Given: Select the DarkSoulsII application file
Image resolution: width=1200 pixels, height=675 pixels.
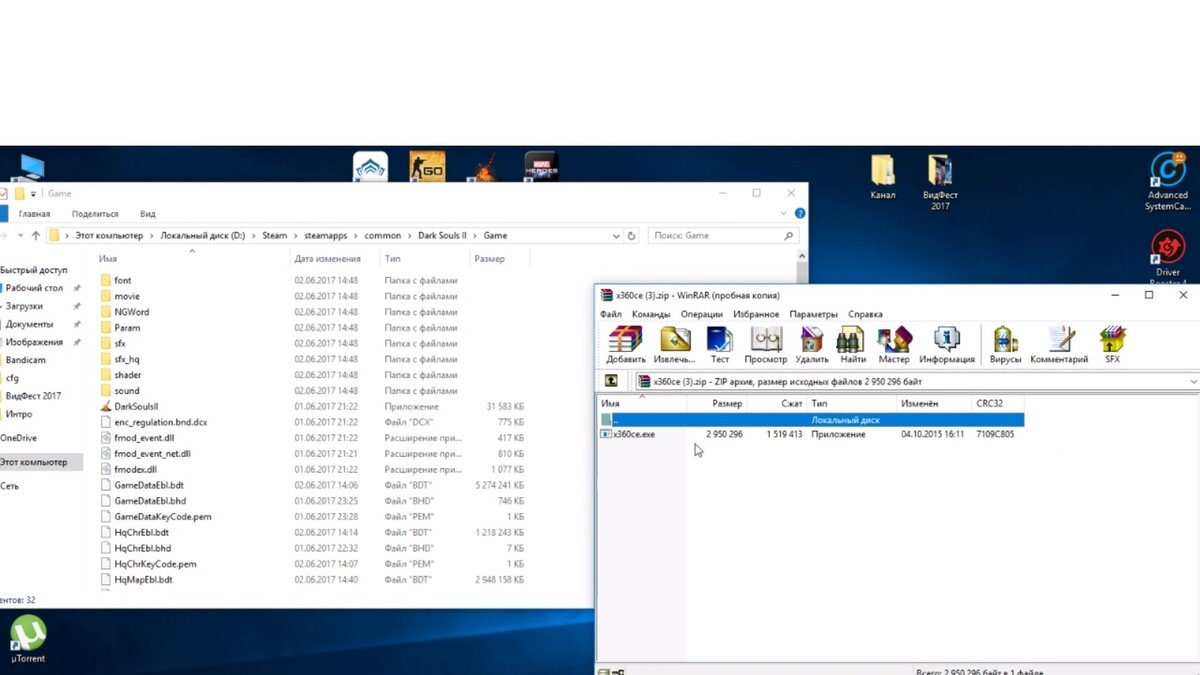Looking at the screenshot, I should point(136,406).
